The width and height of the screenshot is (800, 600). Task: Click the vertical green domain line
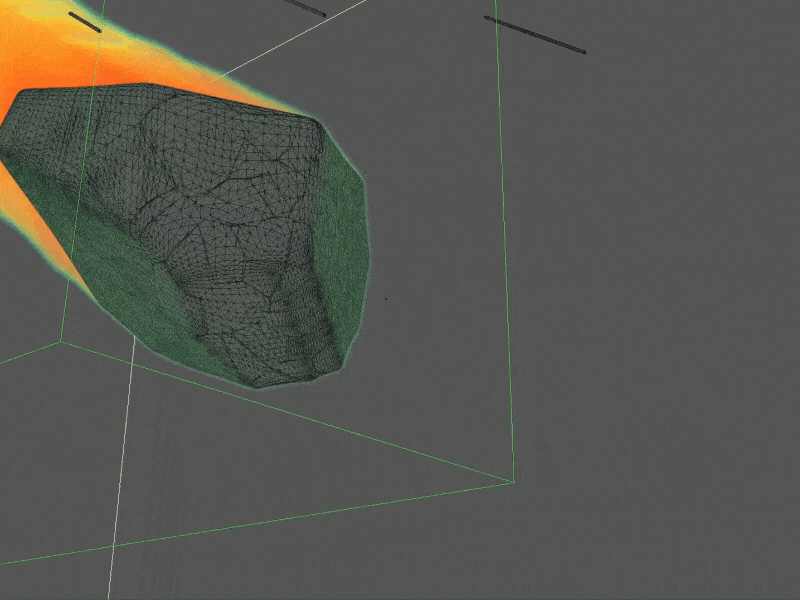click(x=505, y=250)
